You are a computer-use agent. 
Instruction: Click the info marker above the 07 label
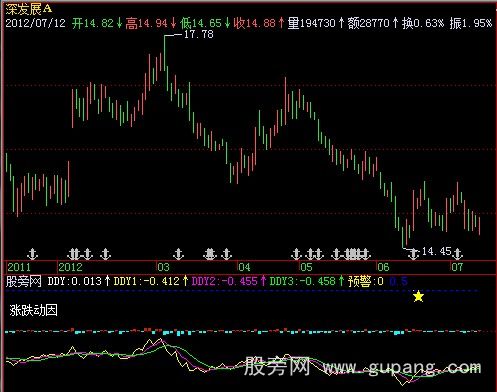coord(457,254)
